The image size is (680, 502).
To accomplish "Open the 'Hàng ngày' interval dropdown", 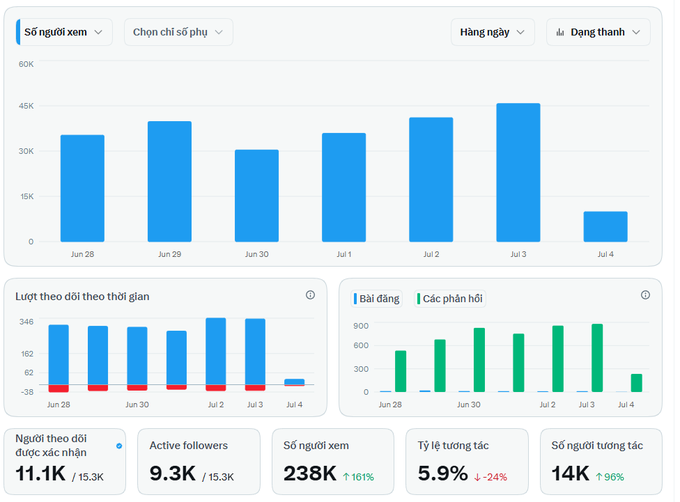I will [492, 32].
